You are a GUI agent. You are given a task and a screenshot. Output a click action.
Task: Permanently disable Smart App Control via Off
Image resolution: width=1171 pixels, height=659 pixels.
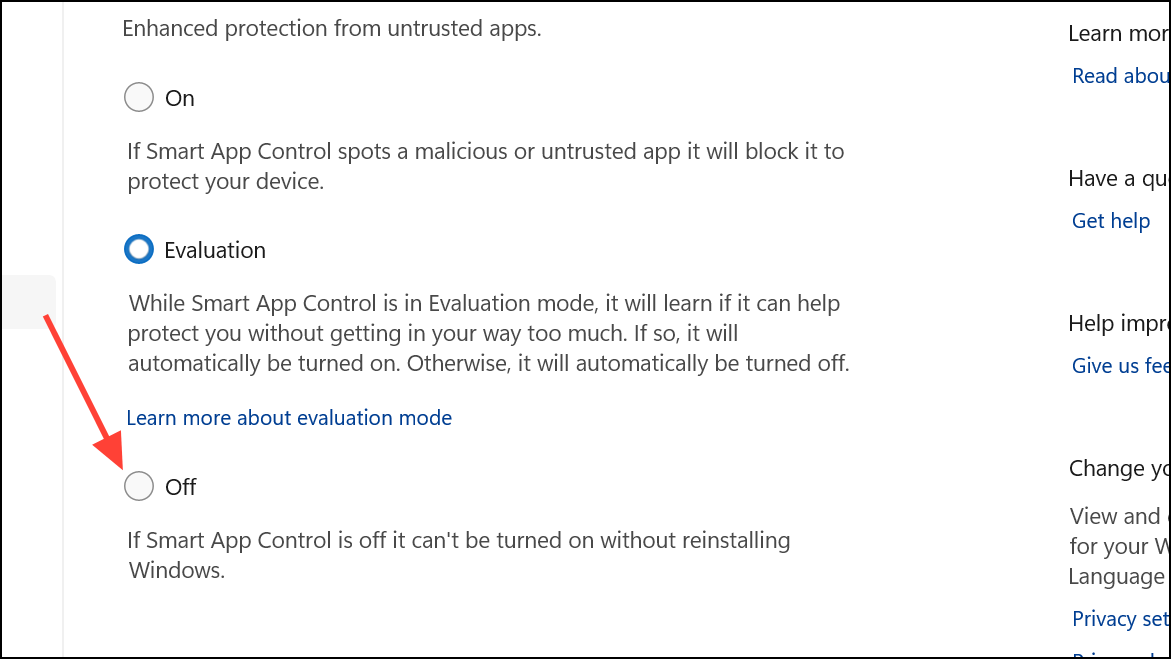(139, 486)
